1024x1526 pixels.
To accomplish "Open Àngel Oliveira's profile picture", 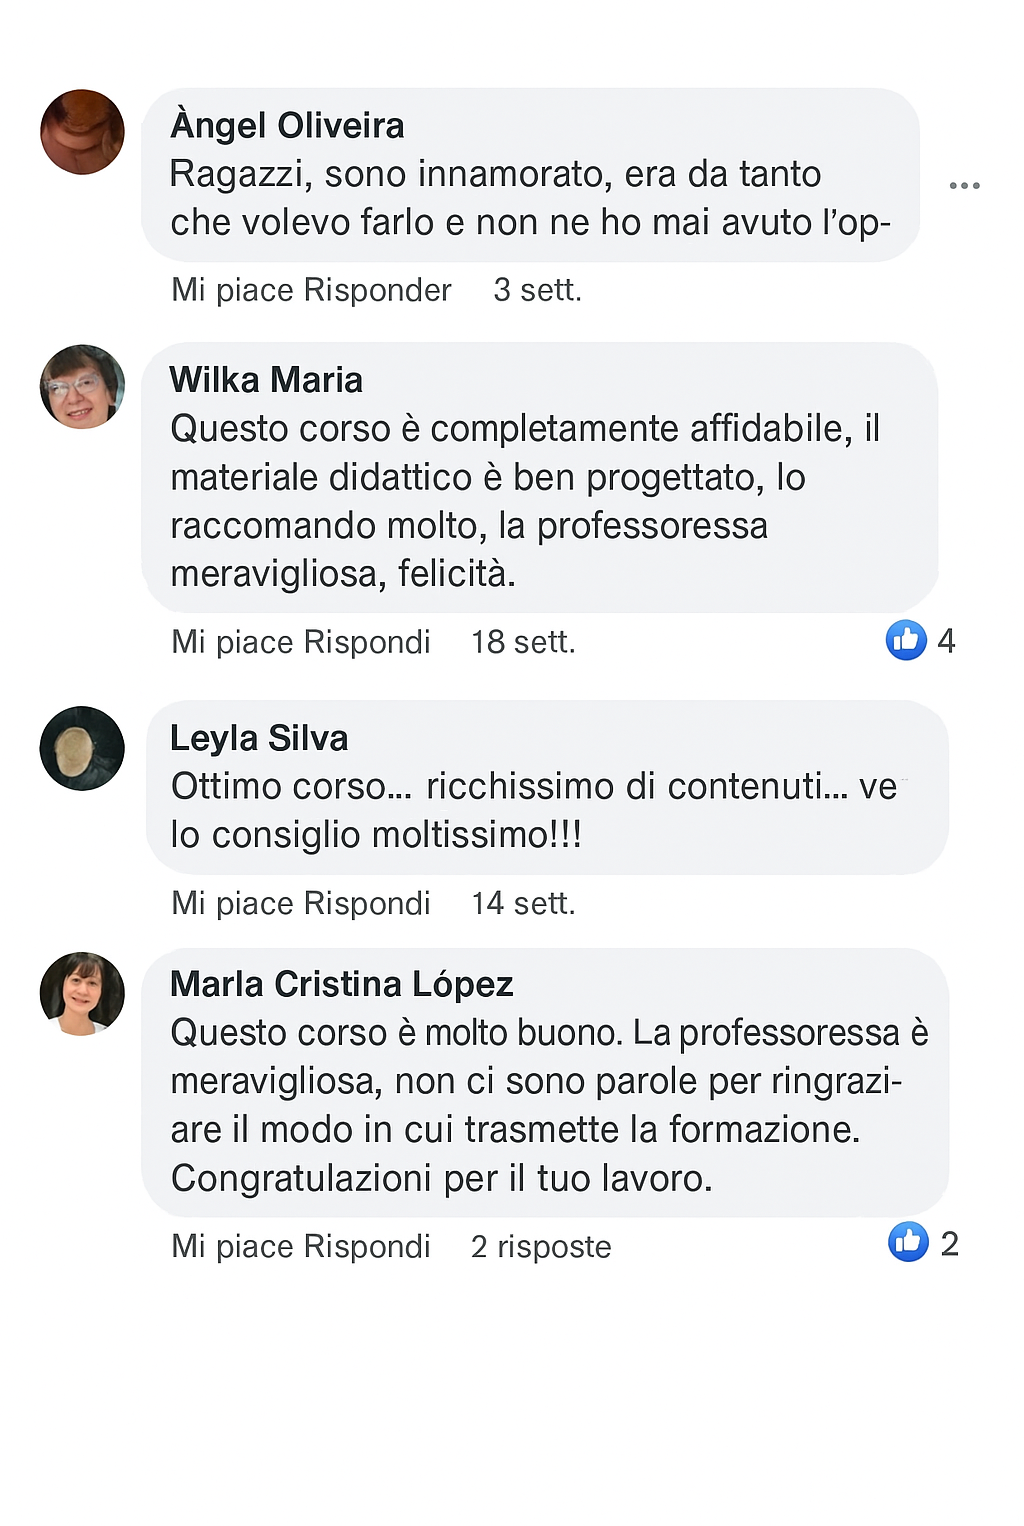I will [82, 132].
